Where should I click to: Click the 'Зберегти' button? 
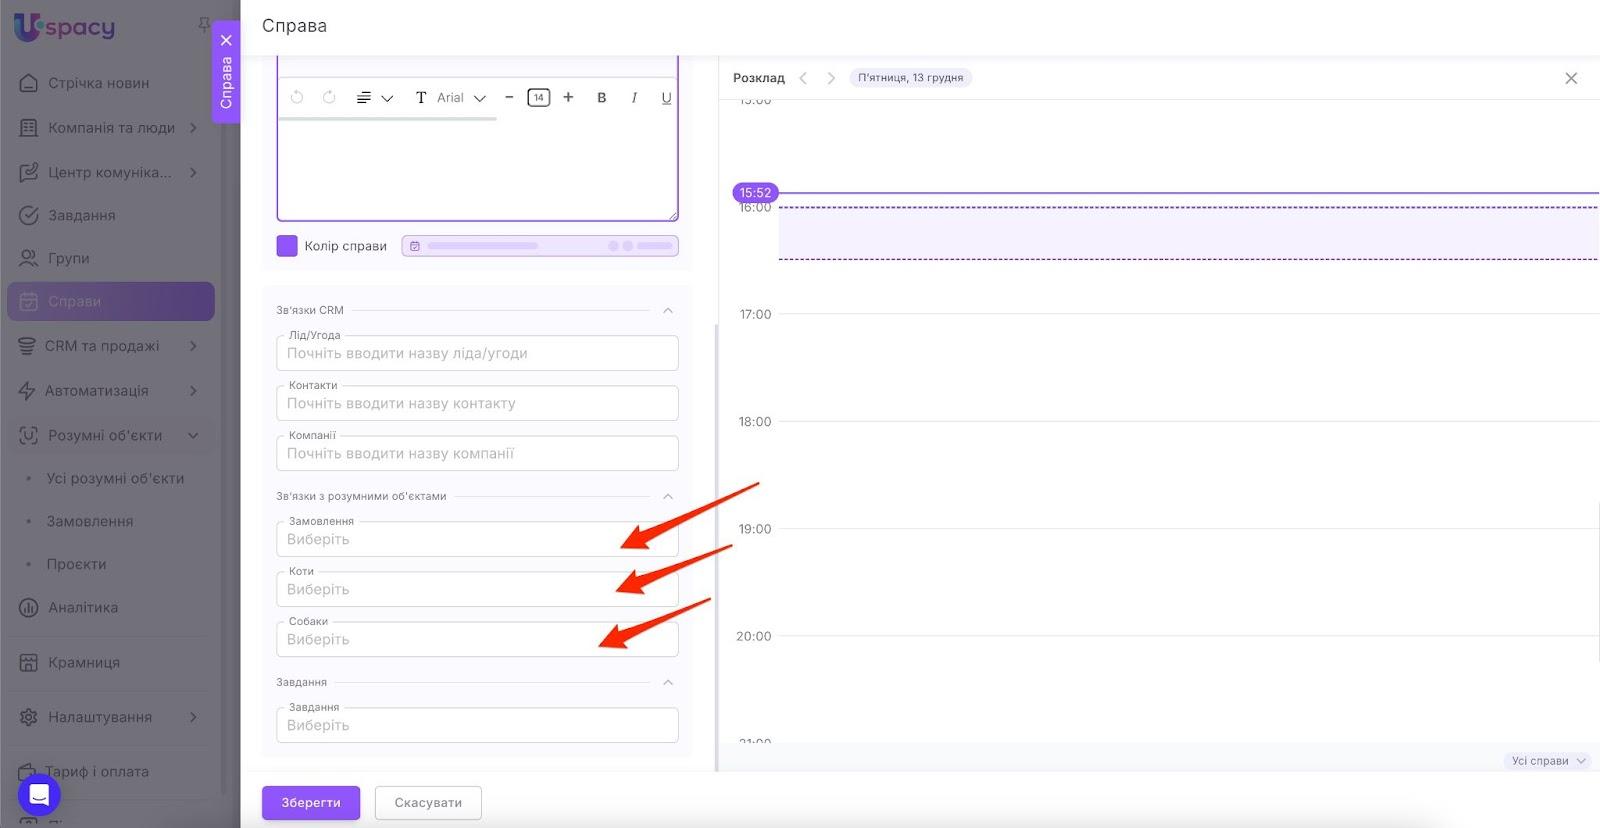pos(311,802)
